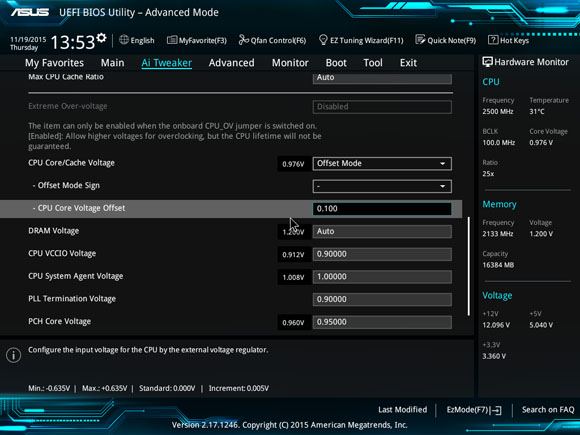Viewport: 580px width, 435px height.
Task: Click the 0.912V reading for CPU VCCIO
Action: (x=293, y=255)
